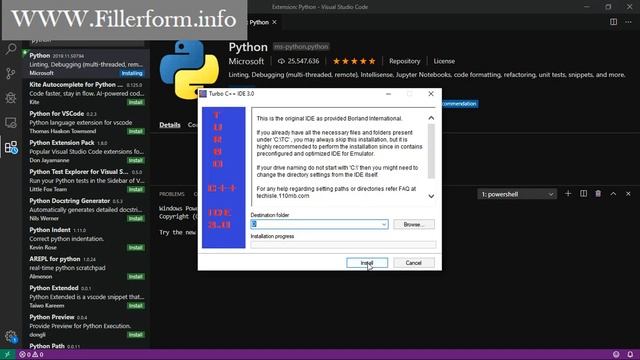Close the Python extension tab
Image resolution: width=640 pixels, height=360 pixels.
(x=274, y=22)
